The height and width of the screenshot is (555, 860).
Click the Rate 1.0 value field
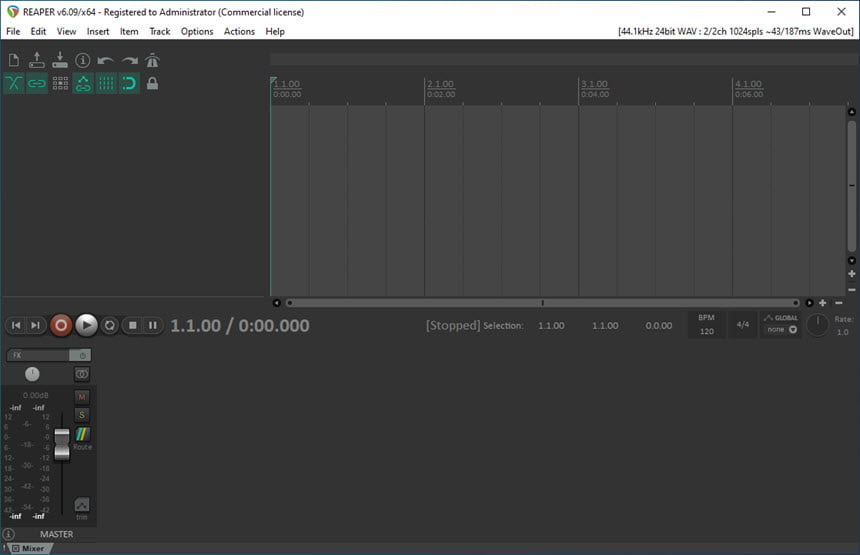point(842,332)
